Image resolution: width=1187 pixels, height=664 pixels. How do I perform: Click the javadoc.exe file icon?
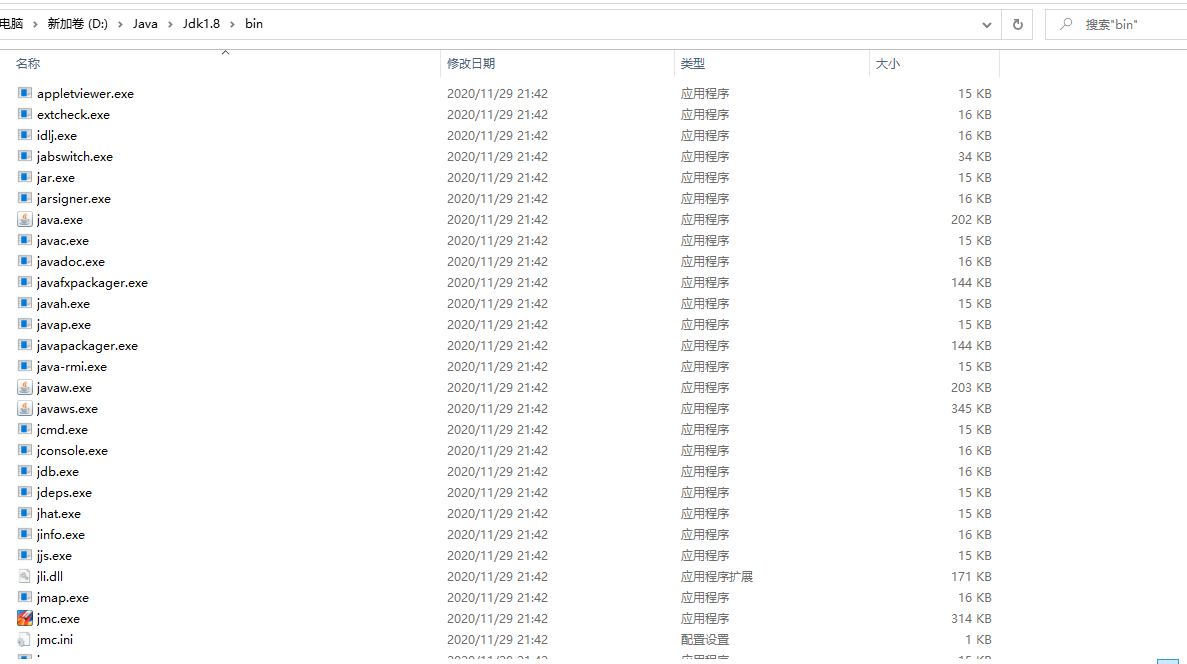coord(24,261)
